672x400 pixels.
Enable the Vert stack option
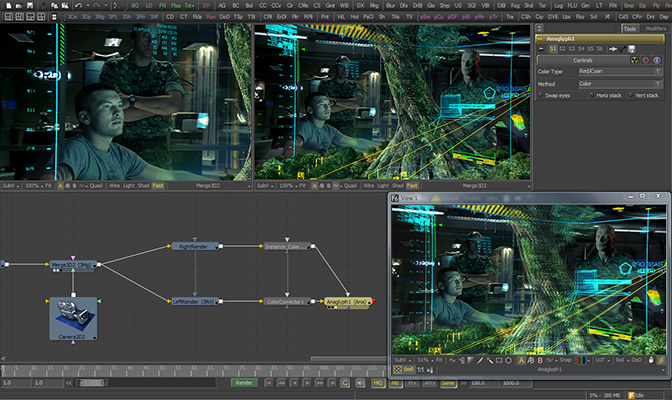634,95
